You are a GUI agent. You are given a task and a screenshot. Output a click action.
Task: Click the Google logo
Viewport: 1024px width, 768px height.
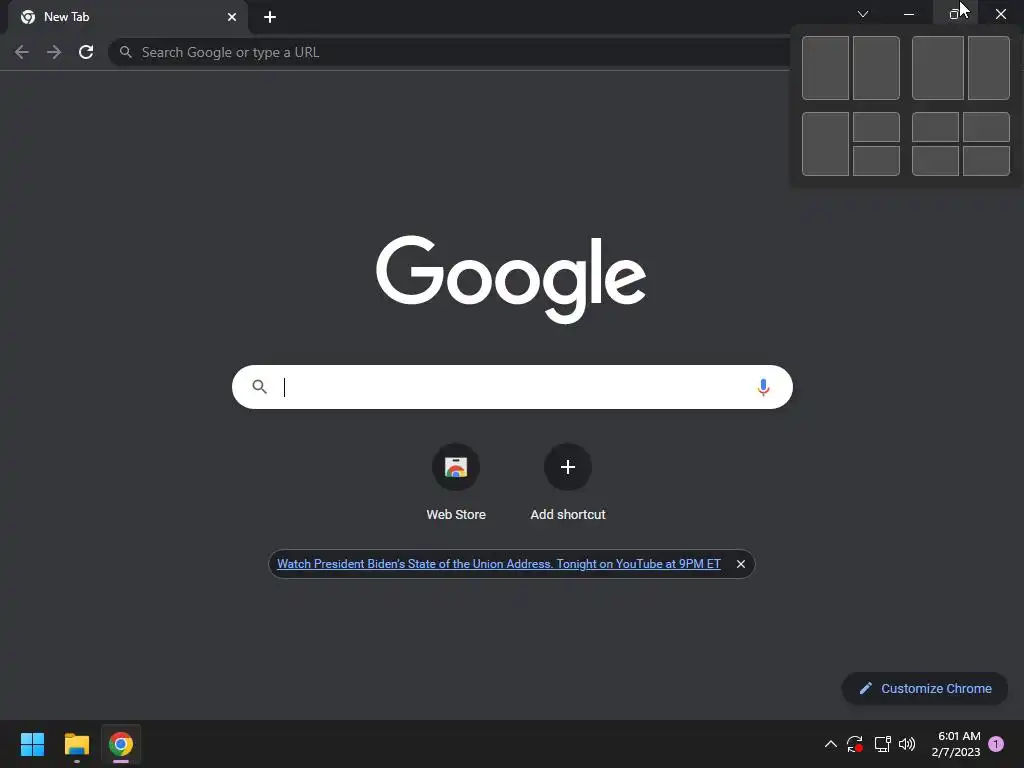[x=511, y=279]
